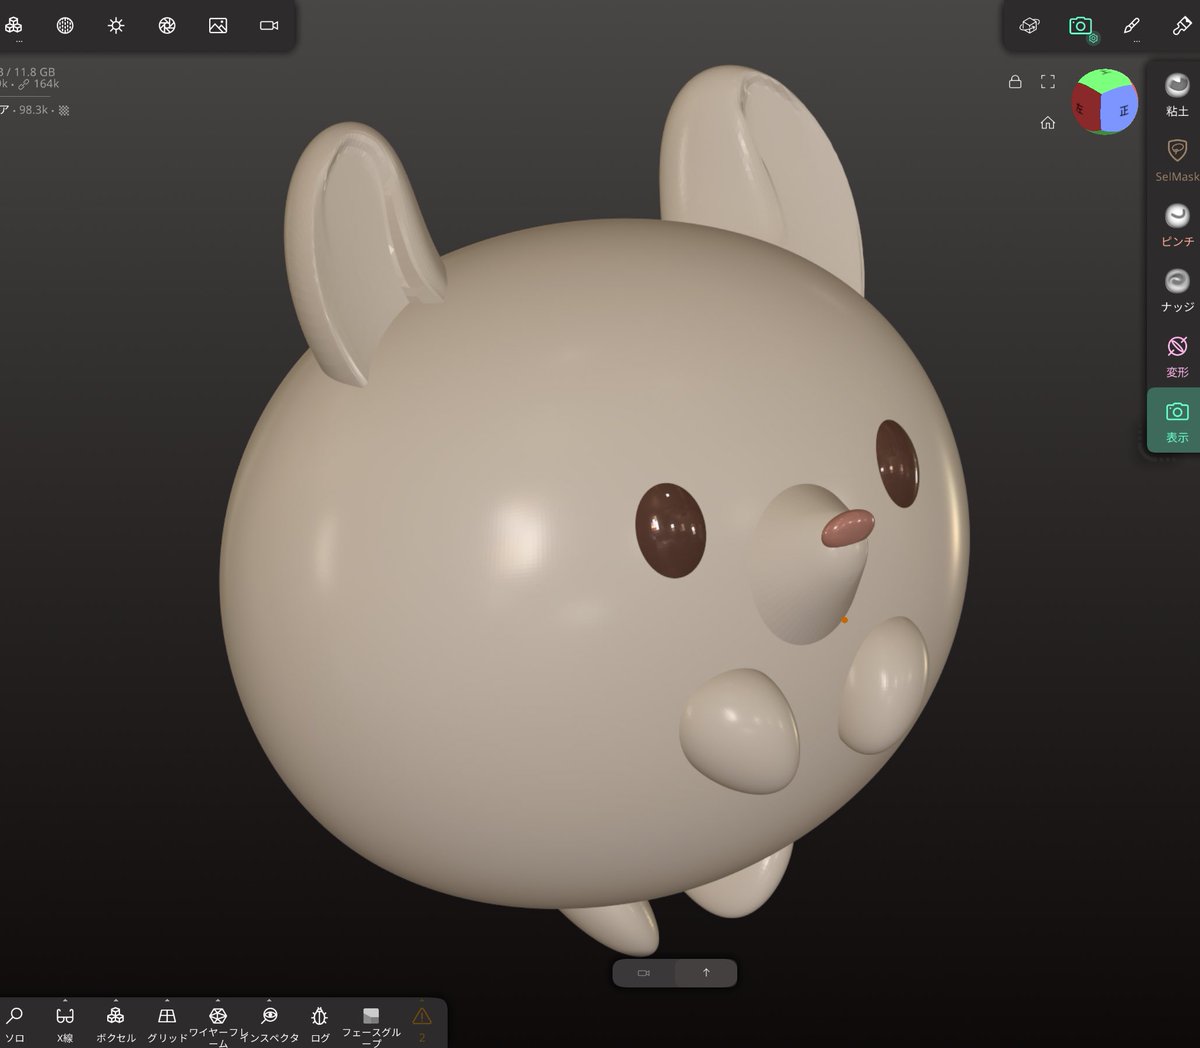
Task: Open the Stroke brush pen menu
Action: [1132, 25]
